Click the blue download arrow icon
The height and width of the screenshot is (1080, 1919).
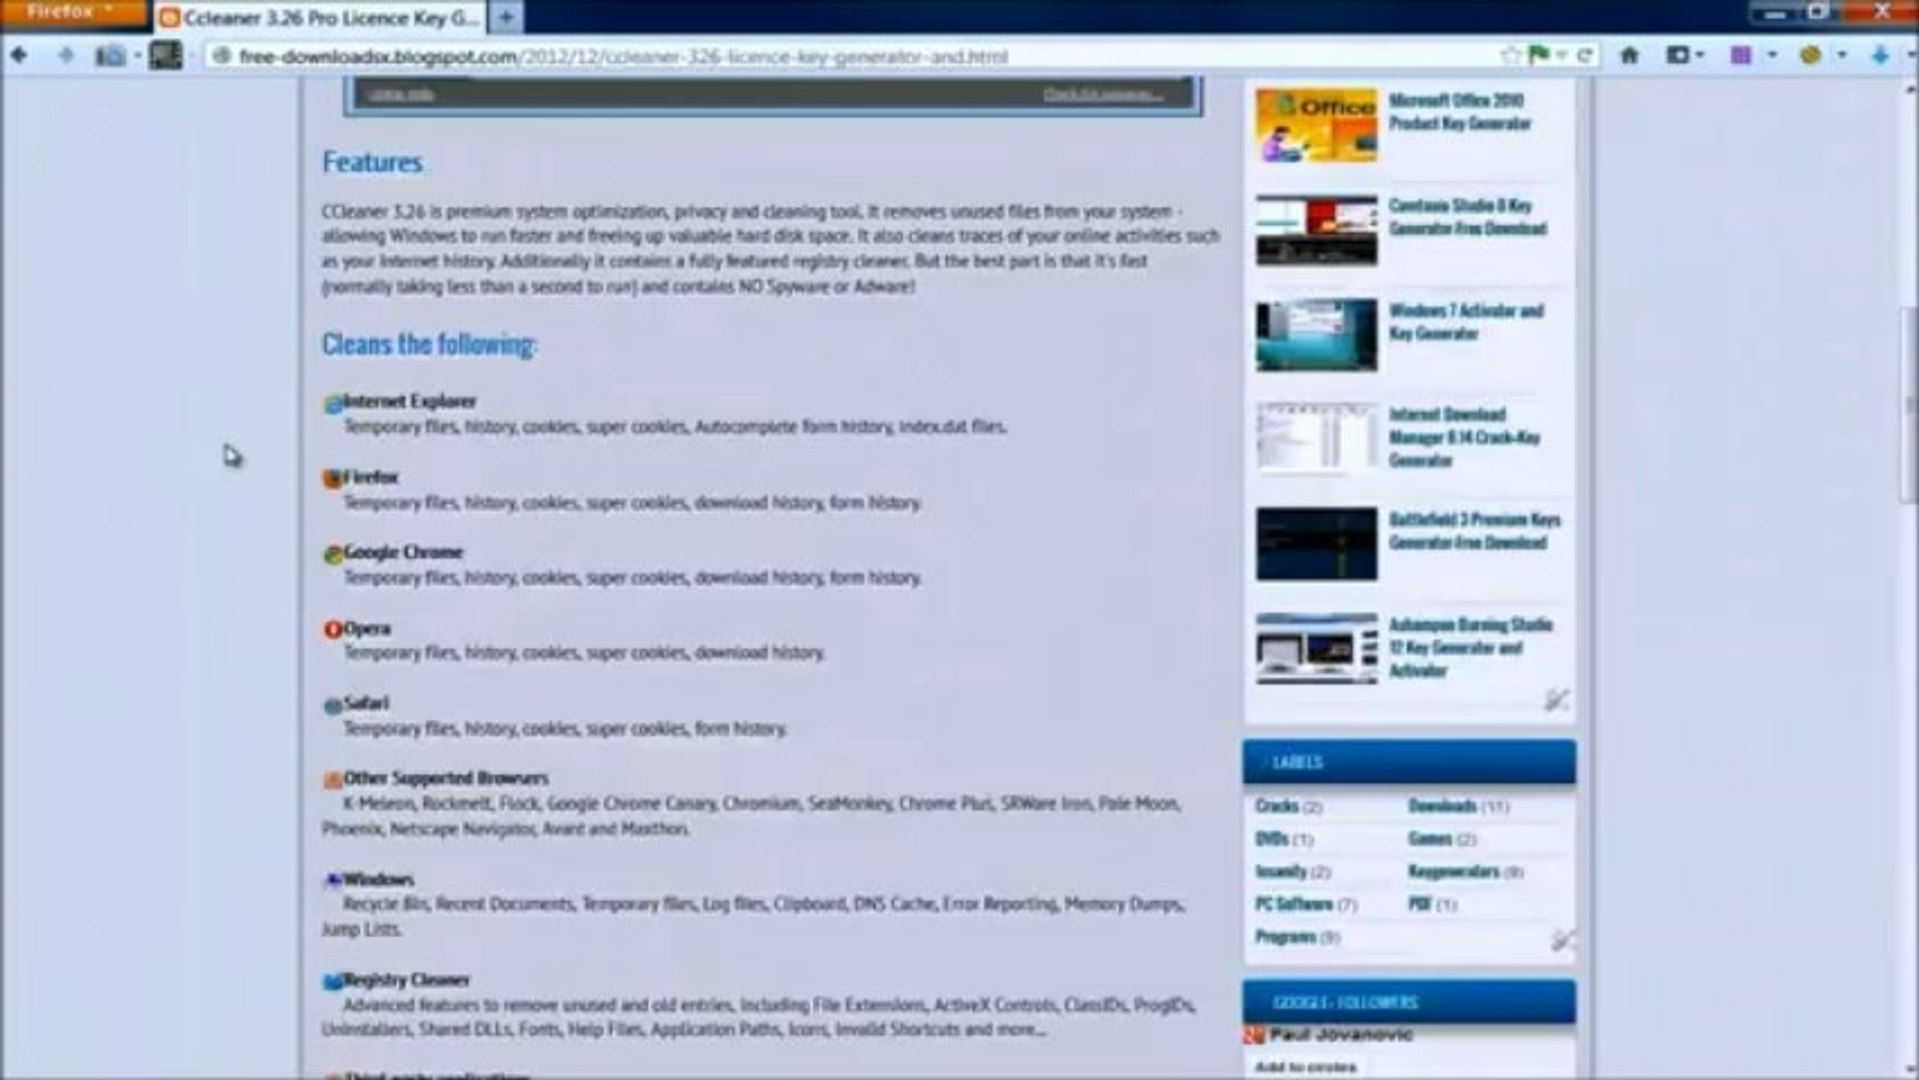click(1880, 56)
